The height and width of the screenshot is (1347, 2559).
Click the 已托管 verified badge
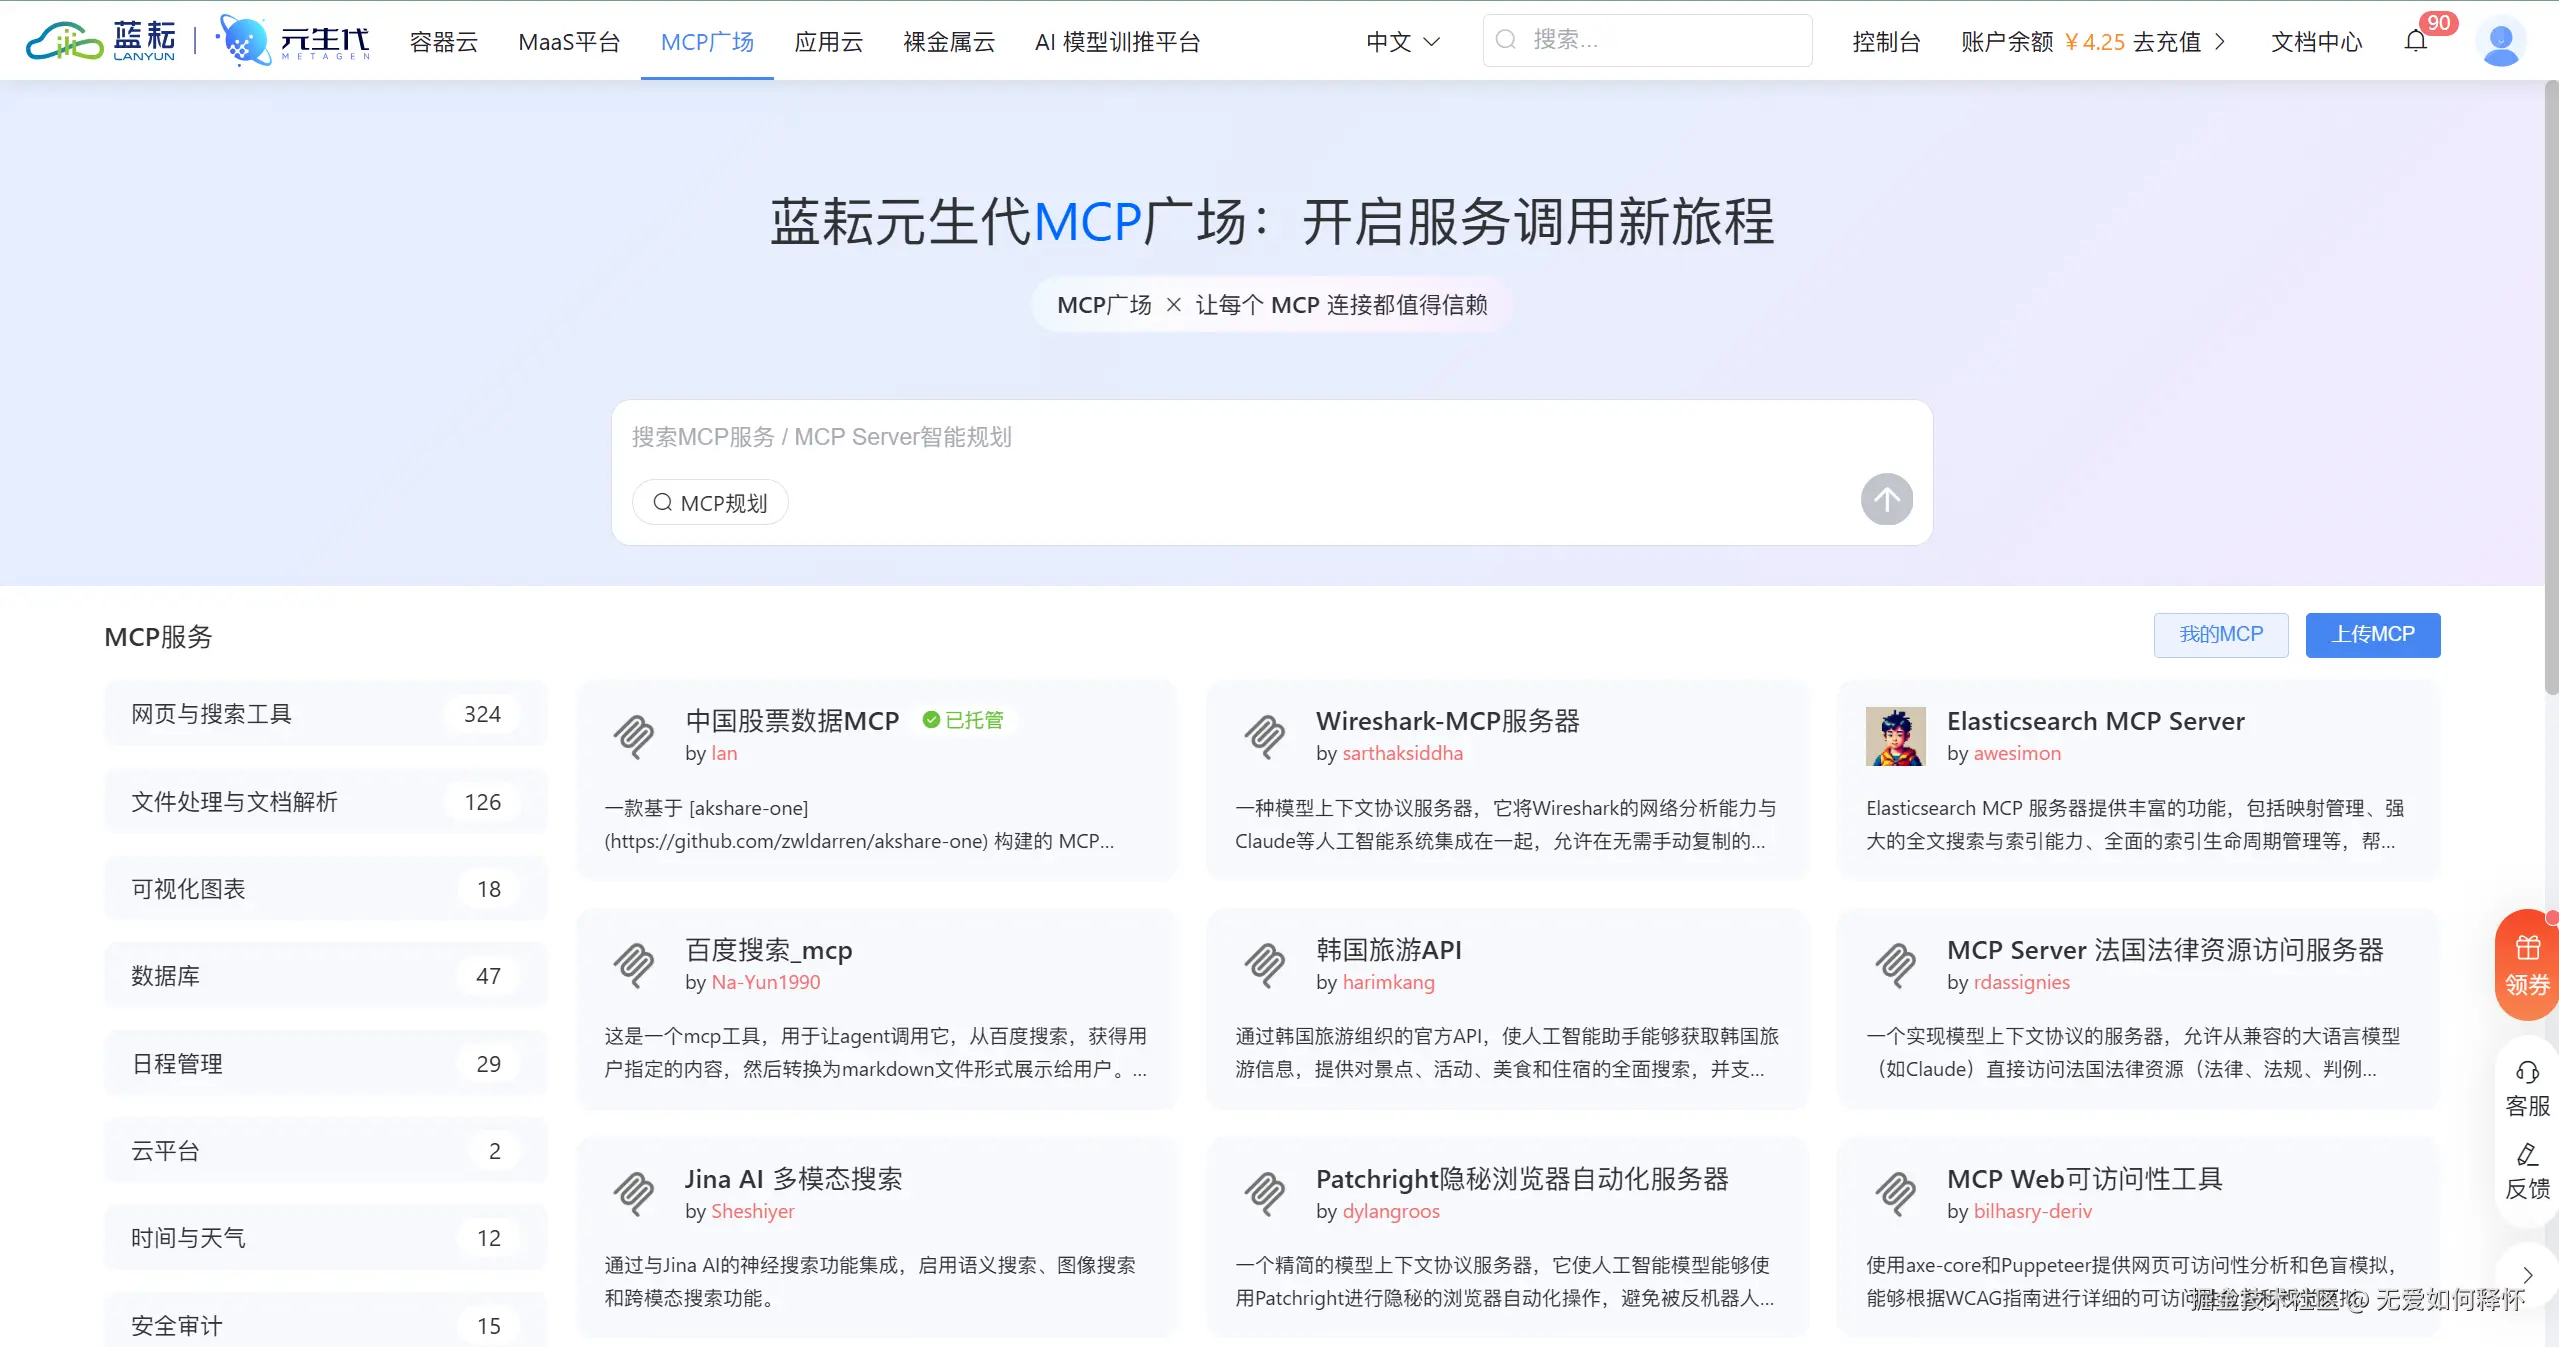pyautogui.click(x=962, y=720)
